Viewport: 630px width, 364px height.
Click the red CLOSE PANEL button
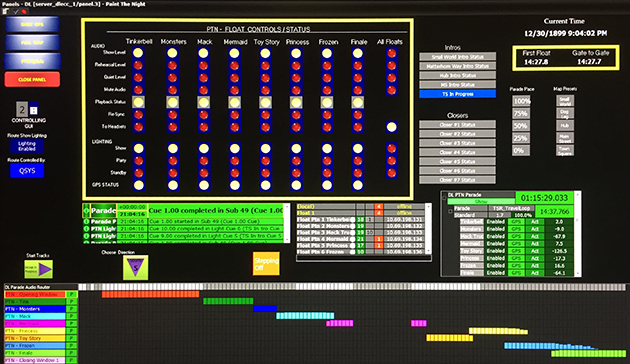pos(32,80)
